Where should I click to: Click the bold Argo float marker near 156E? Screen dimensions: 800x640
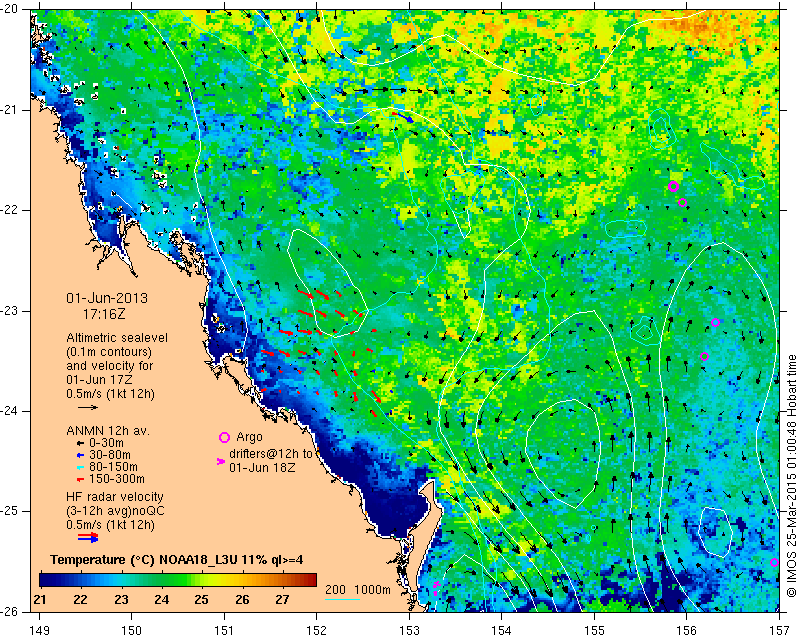(x=673, y=186)
